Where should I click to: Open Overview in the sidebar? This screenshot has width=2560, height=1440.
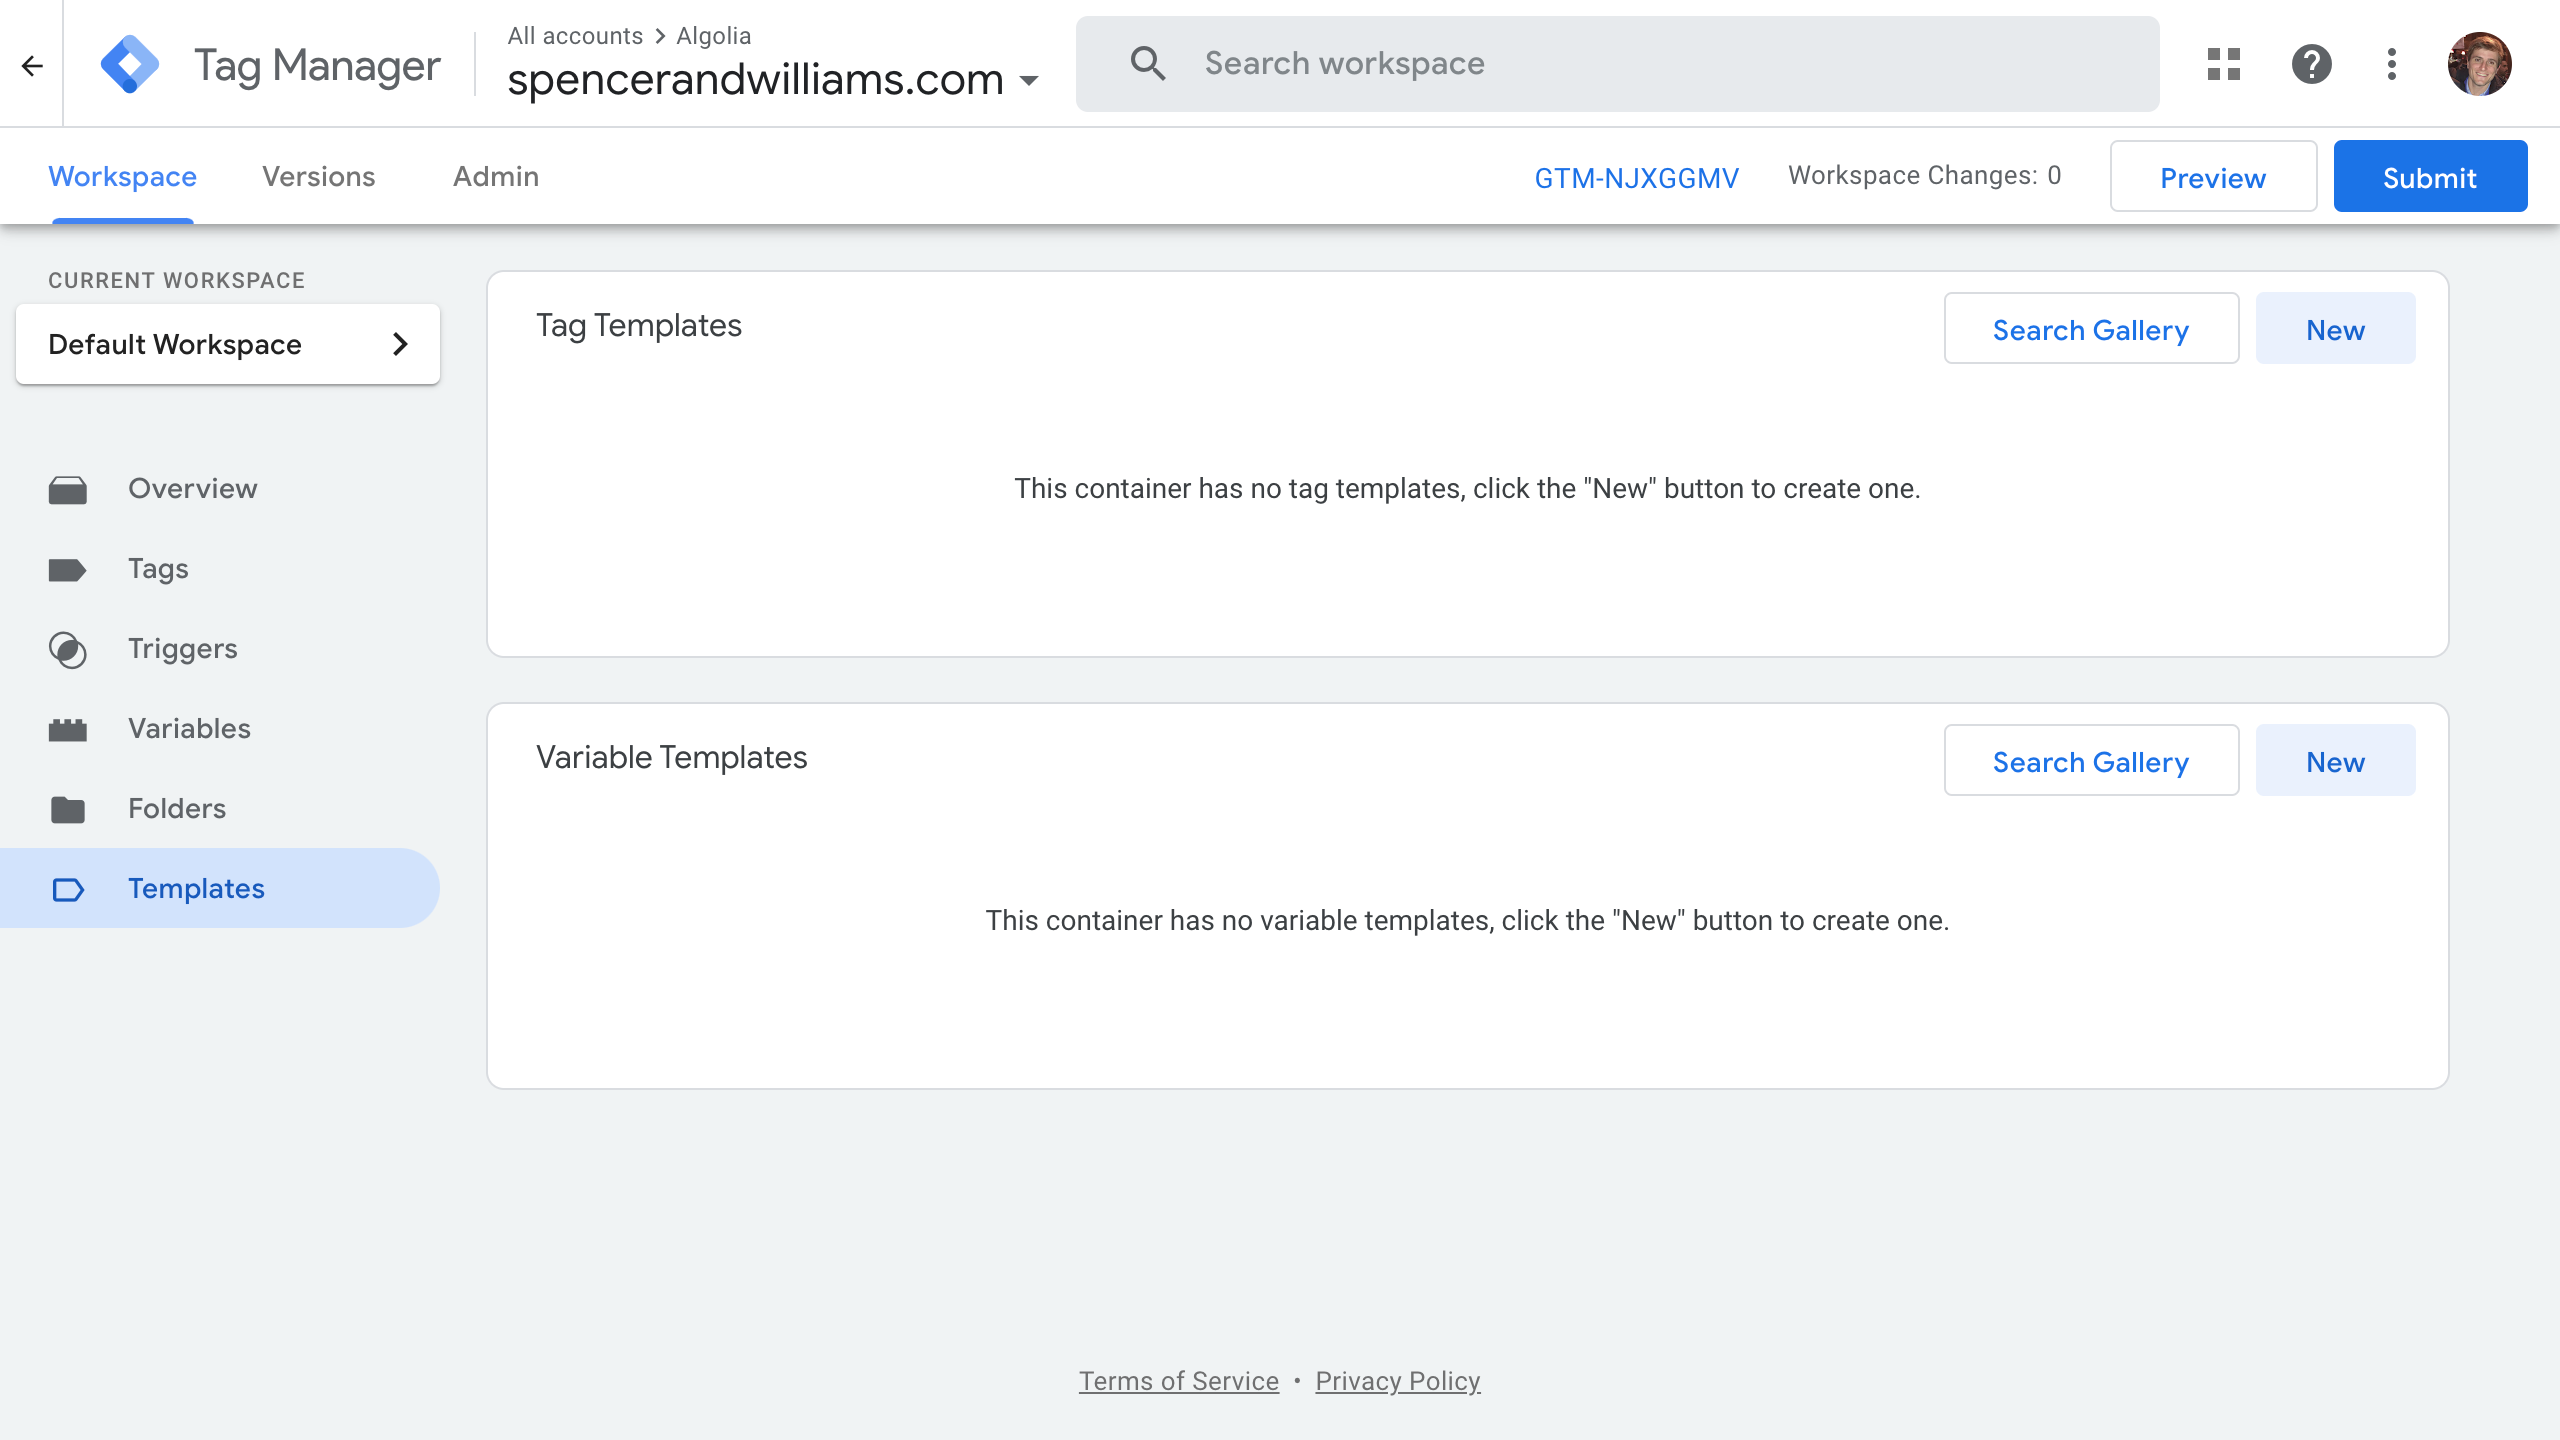pyautogui.click(x=220, y=489)
